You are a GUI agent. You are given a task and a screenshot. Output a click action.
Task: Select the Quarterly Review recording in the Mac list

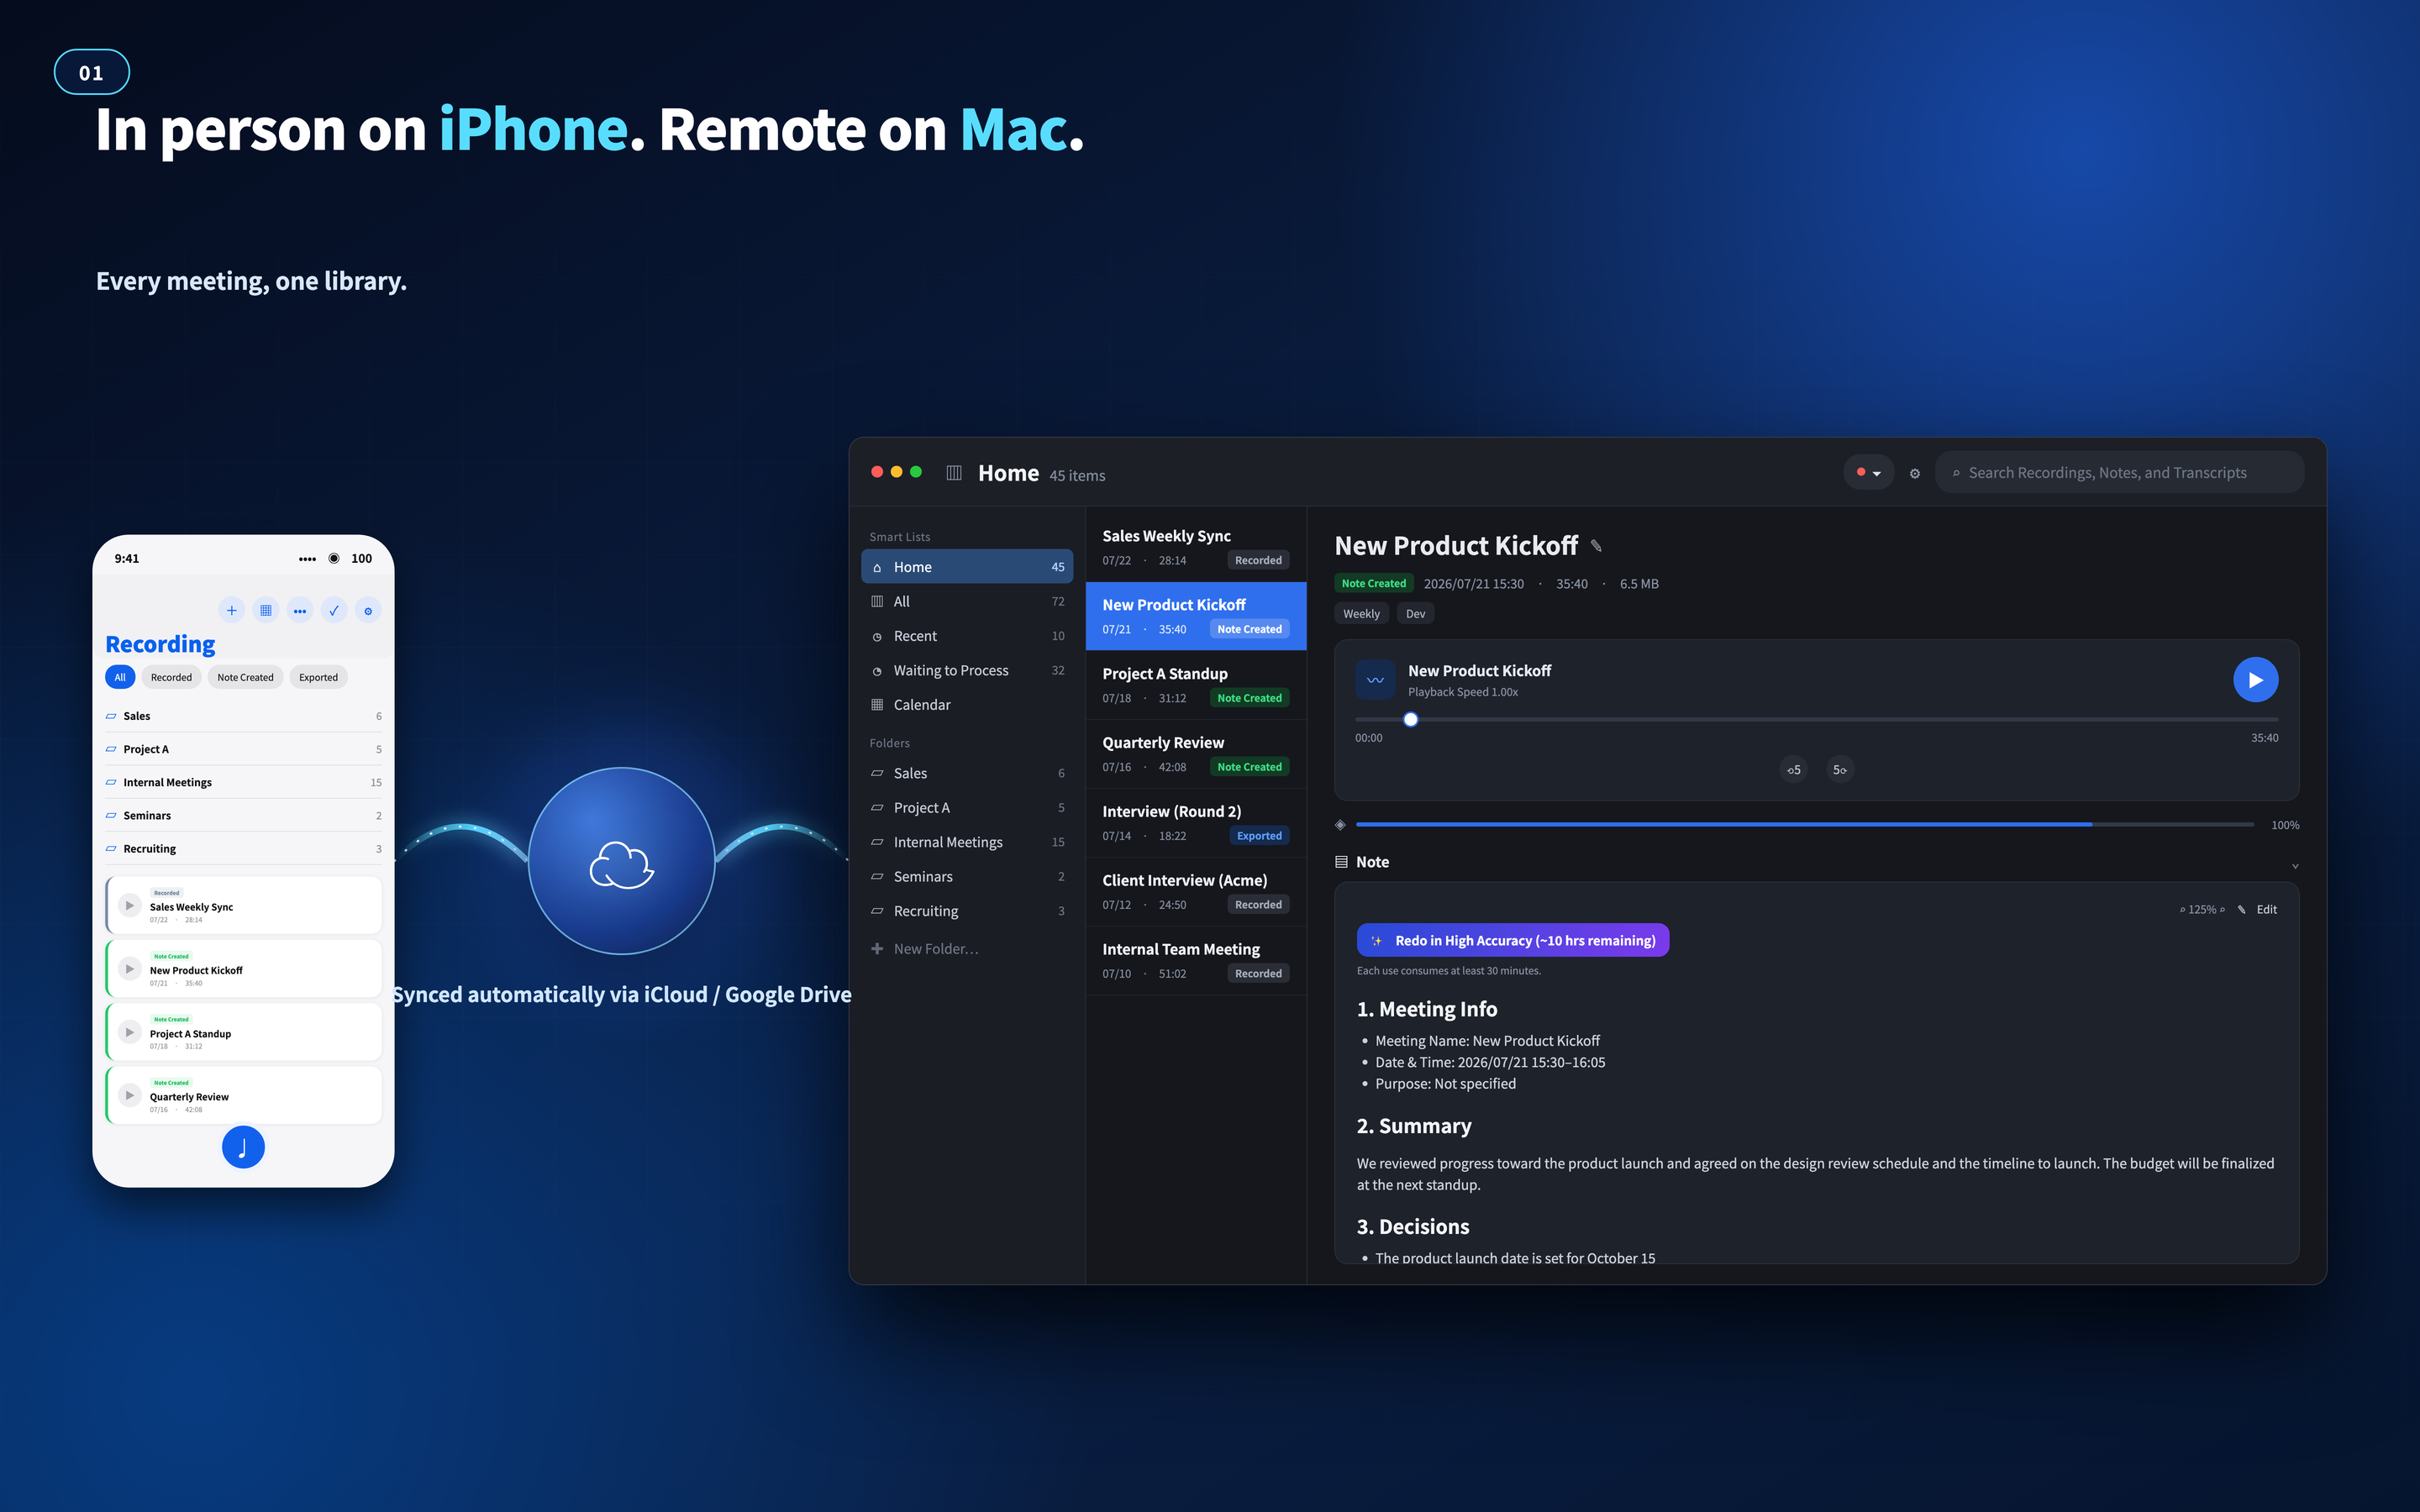point(1196,754)
